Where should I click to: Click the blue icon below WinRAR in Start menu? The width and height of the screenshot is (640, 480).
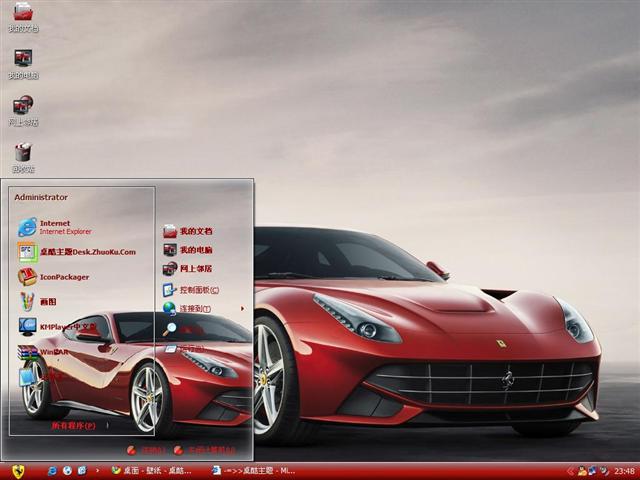27,376
